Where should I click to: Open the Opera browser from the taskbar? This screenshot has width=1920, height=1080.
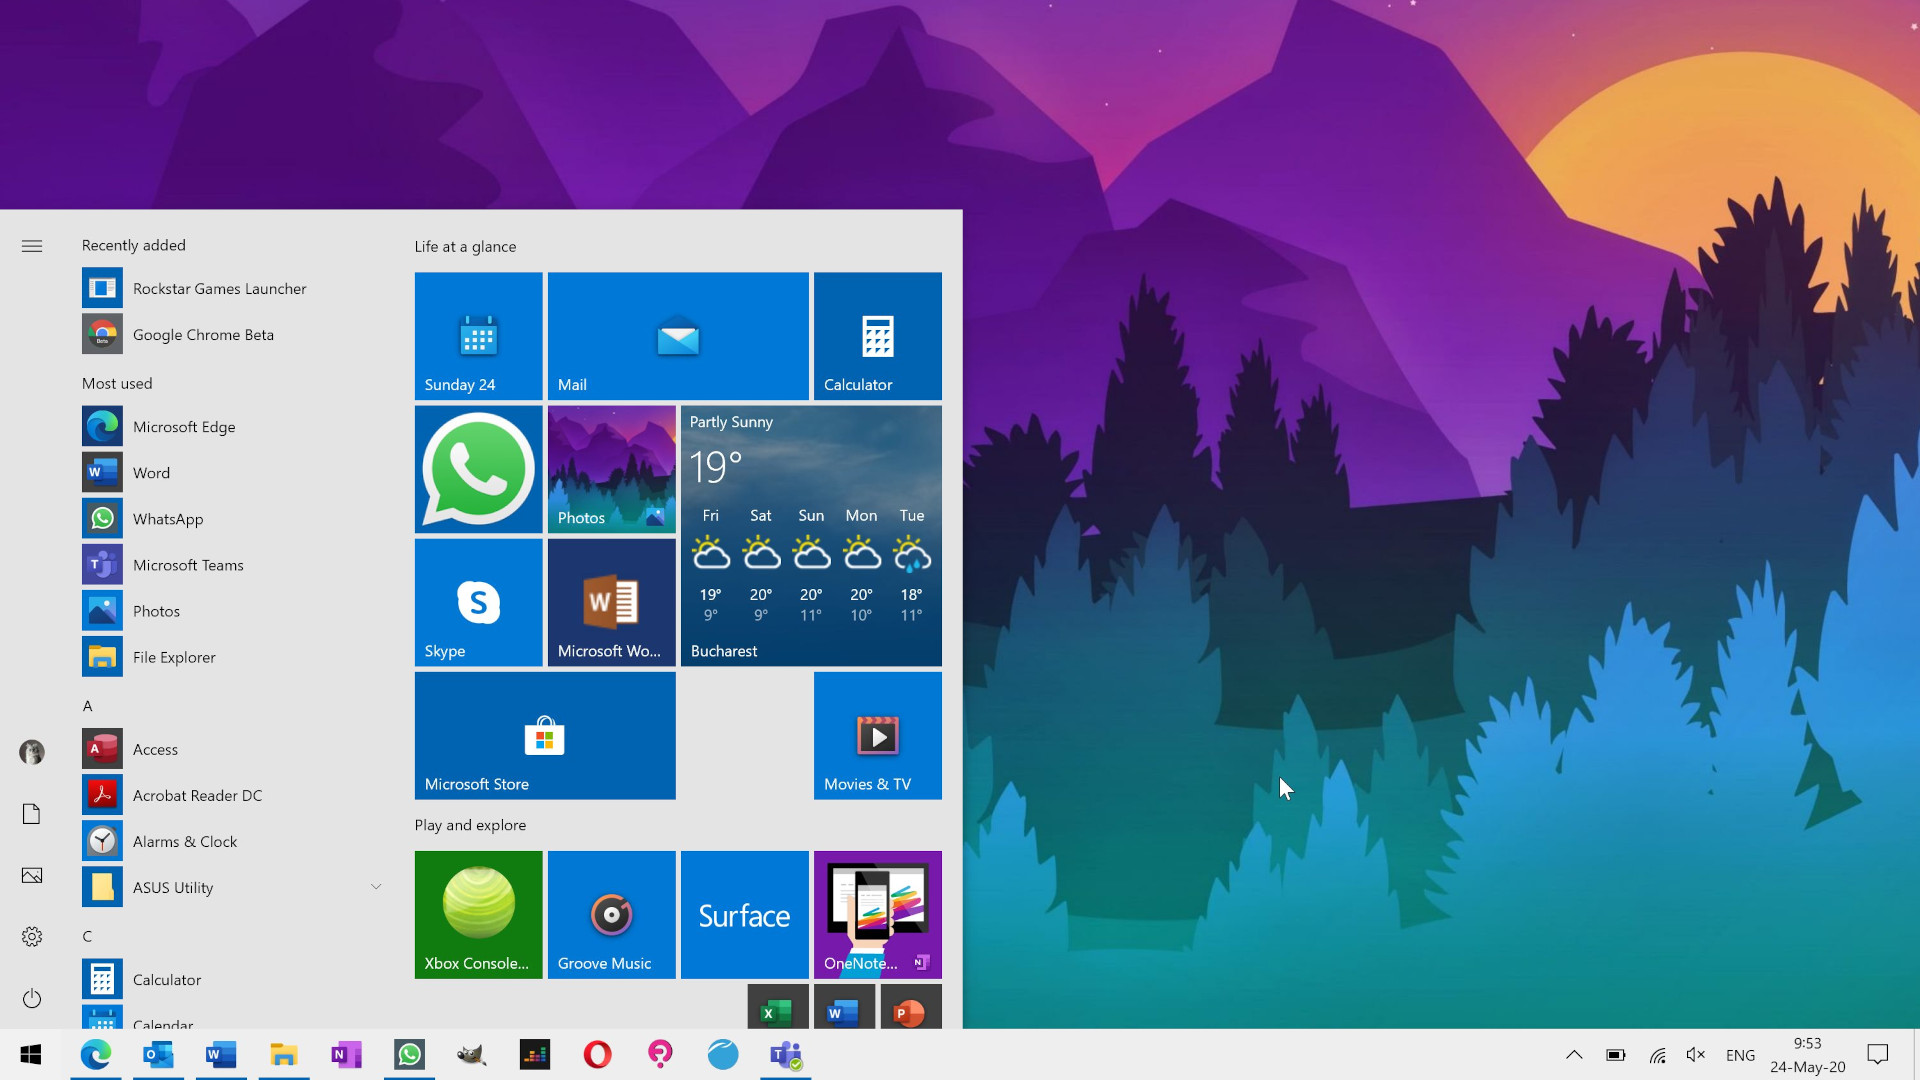pyautogui.click(x=597, y=1054)
